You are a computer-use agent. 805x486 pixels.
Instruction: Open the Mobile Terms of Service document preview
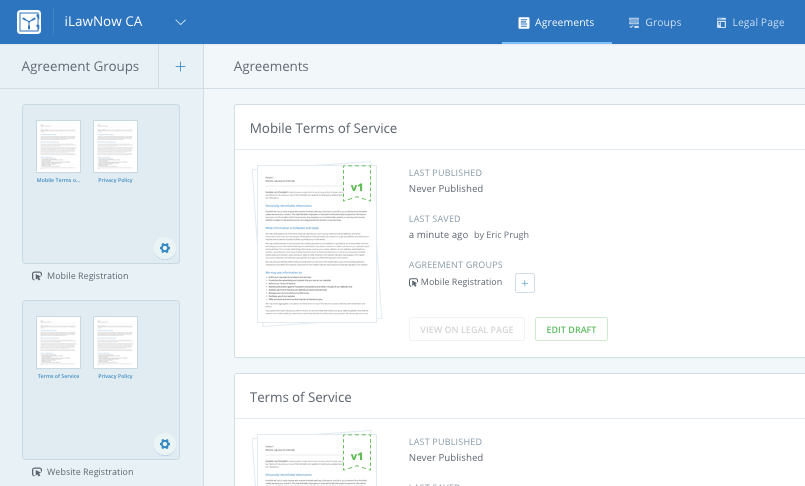(317, 243)
